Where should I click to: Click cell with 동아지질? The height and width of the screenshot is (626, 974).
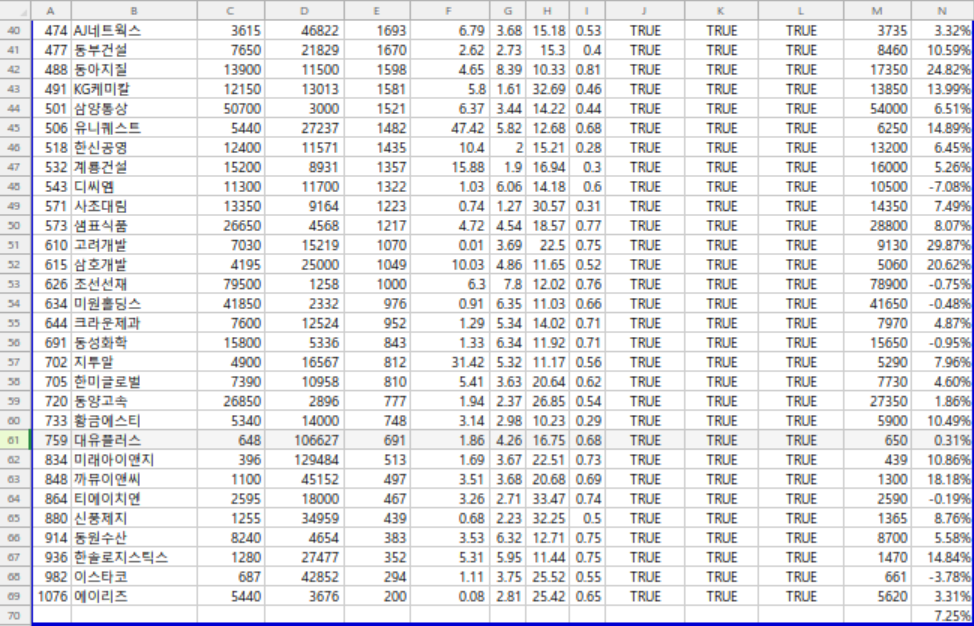point(134,70)
